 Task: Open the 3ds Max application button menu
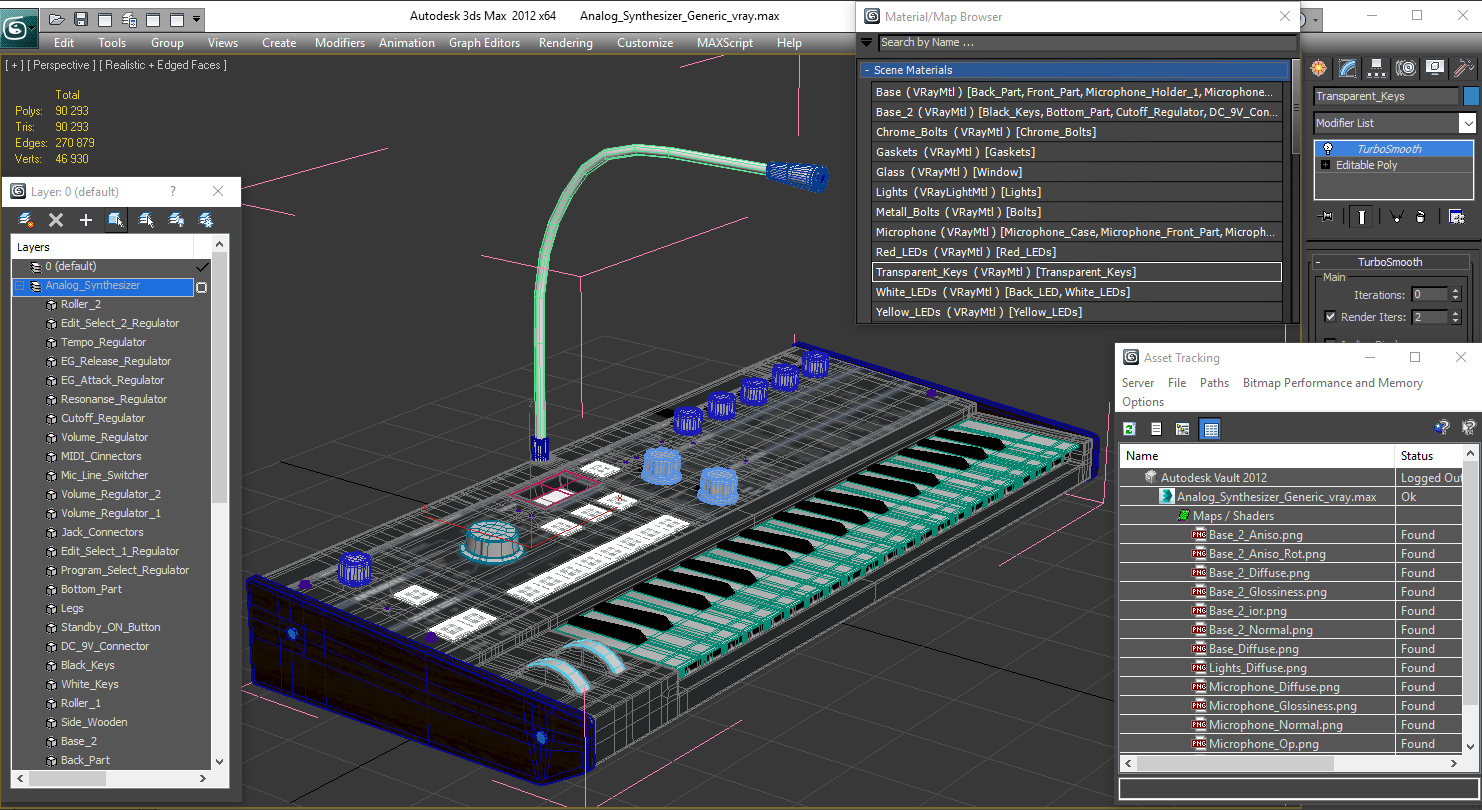(19, 27)
